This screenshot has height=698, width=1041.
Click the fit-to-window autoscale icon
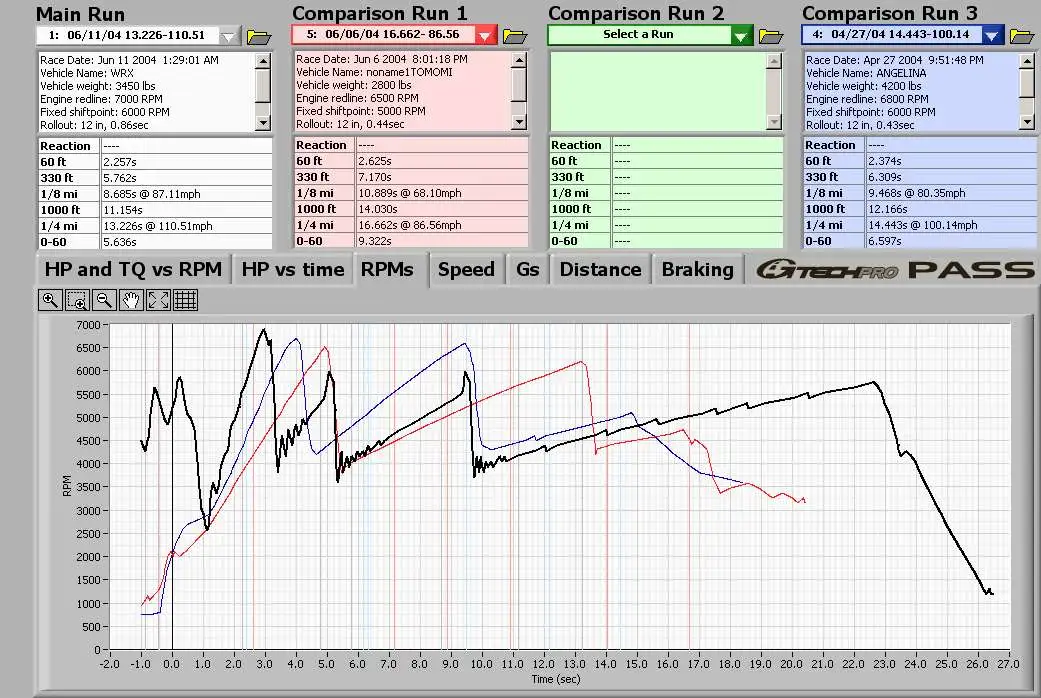pyautogui.click(x=158, y=299)
